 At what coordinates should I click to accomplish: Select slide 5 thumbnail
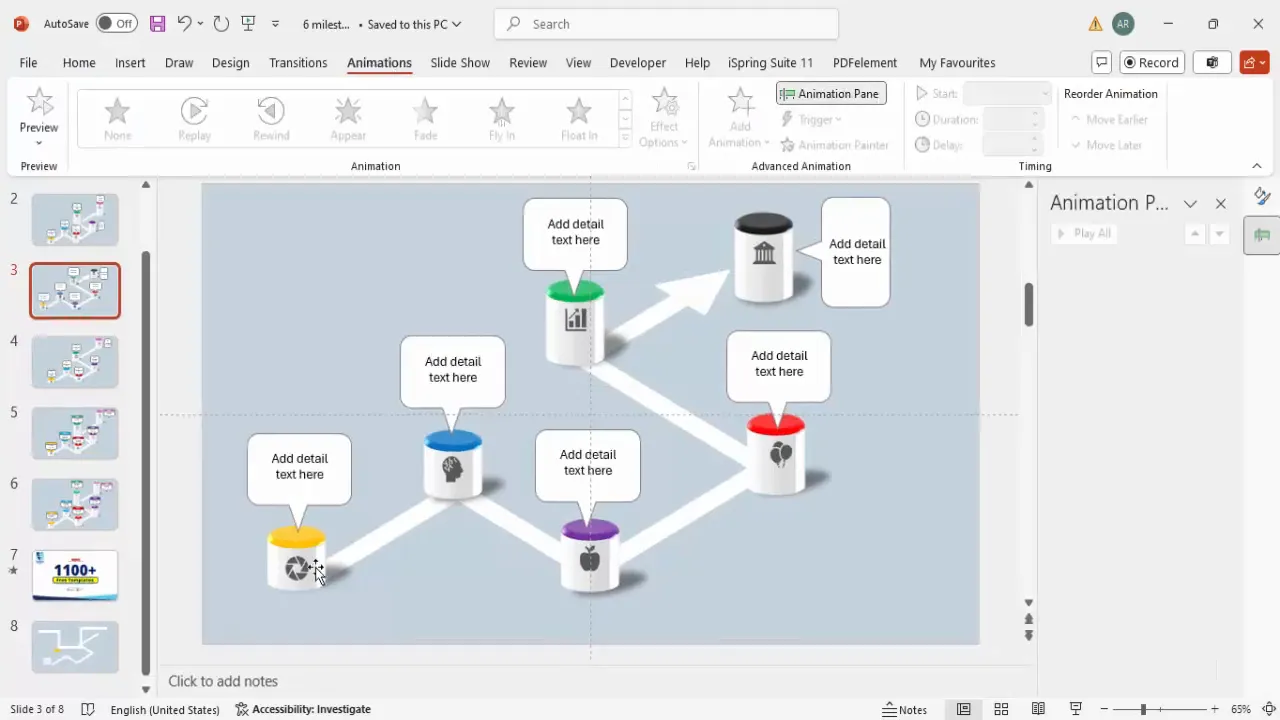pos(75,433)
